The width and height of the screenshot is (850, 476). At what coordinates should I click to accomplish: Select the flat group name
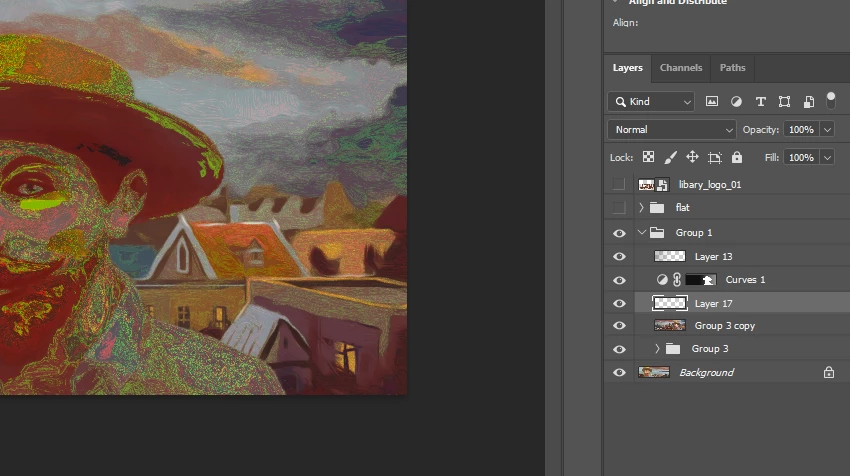tap(682, 208)
